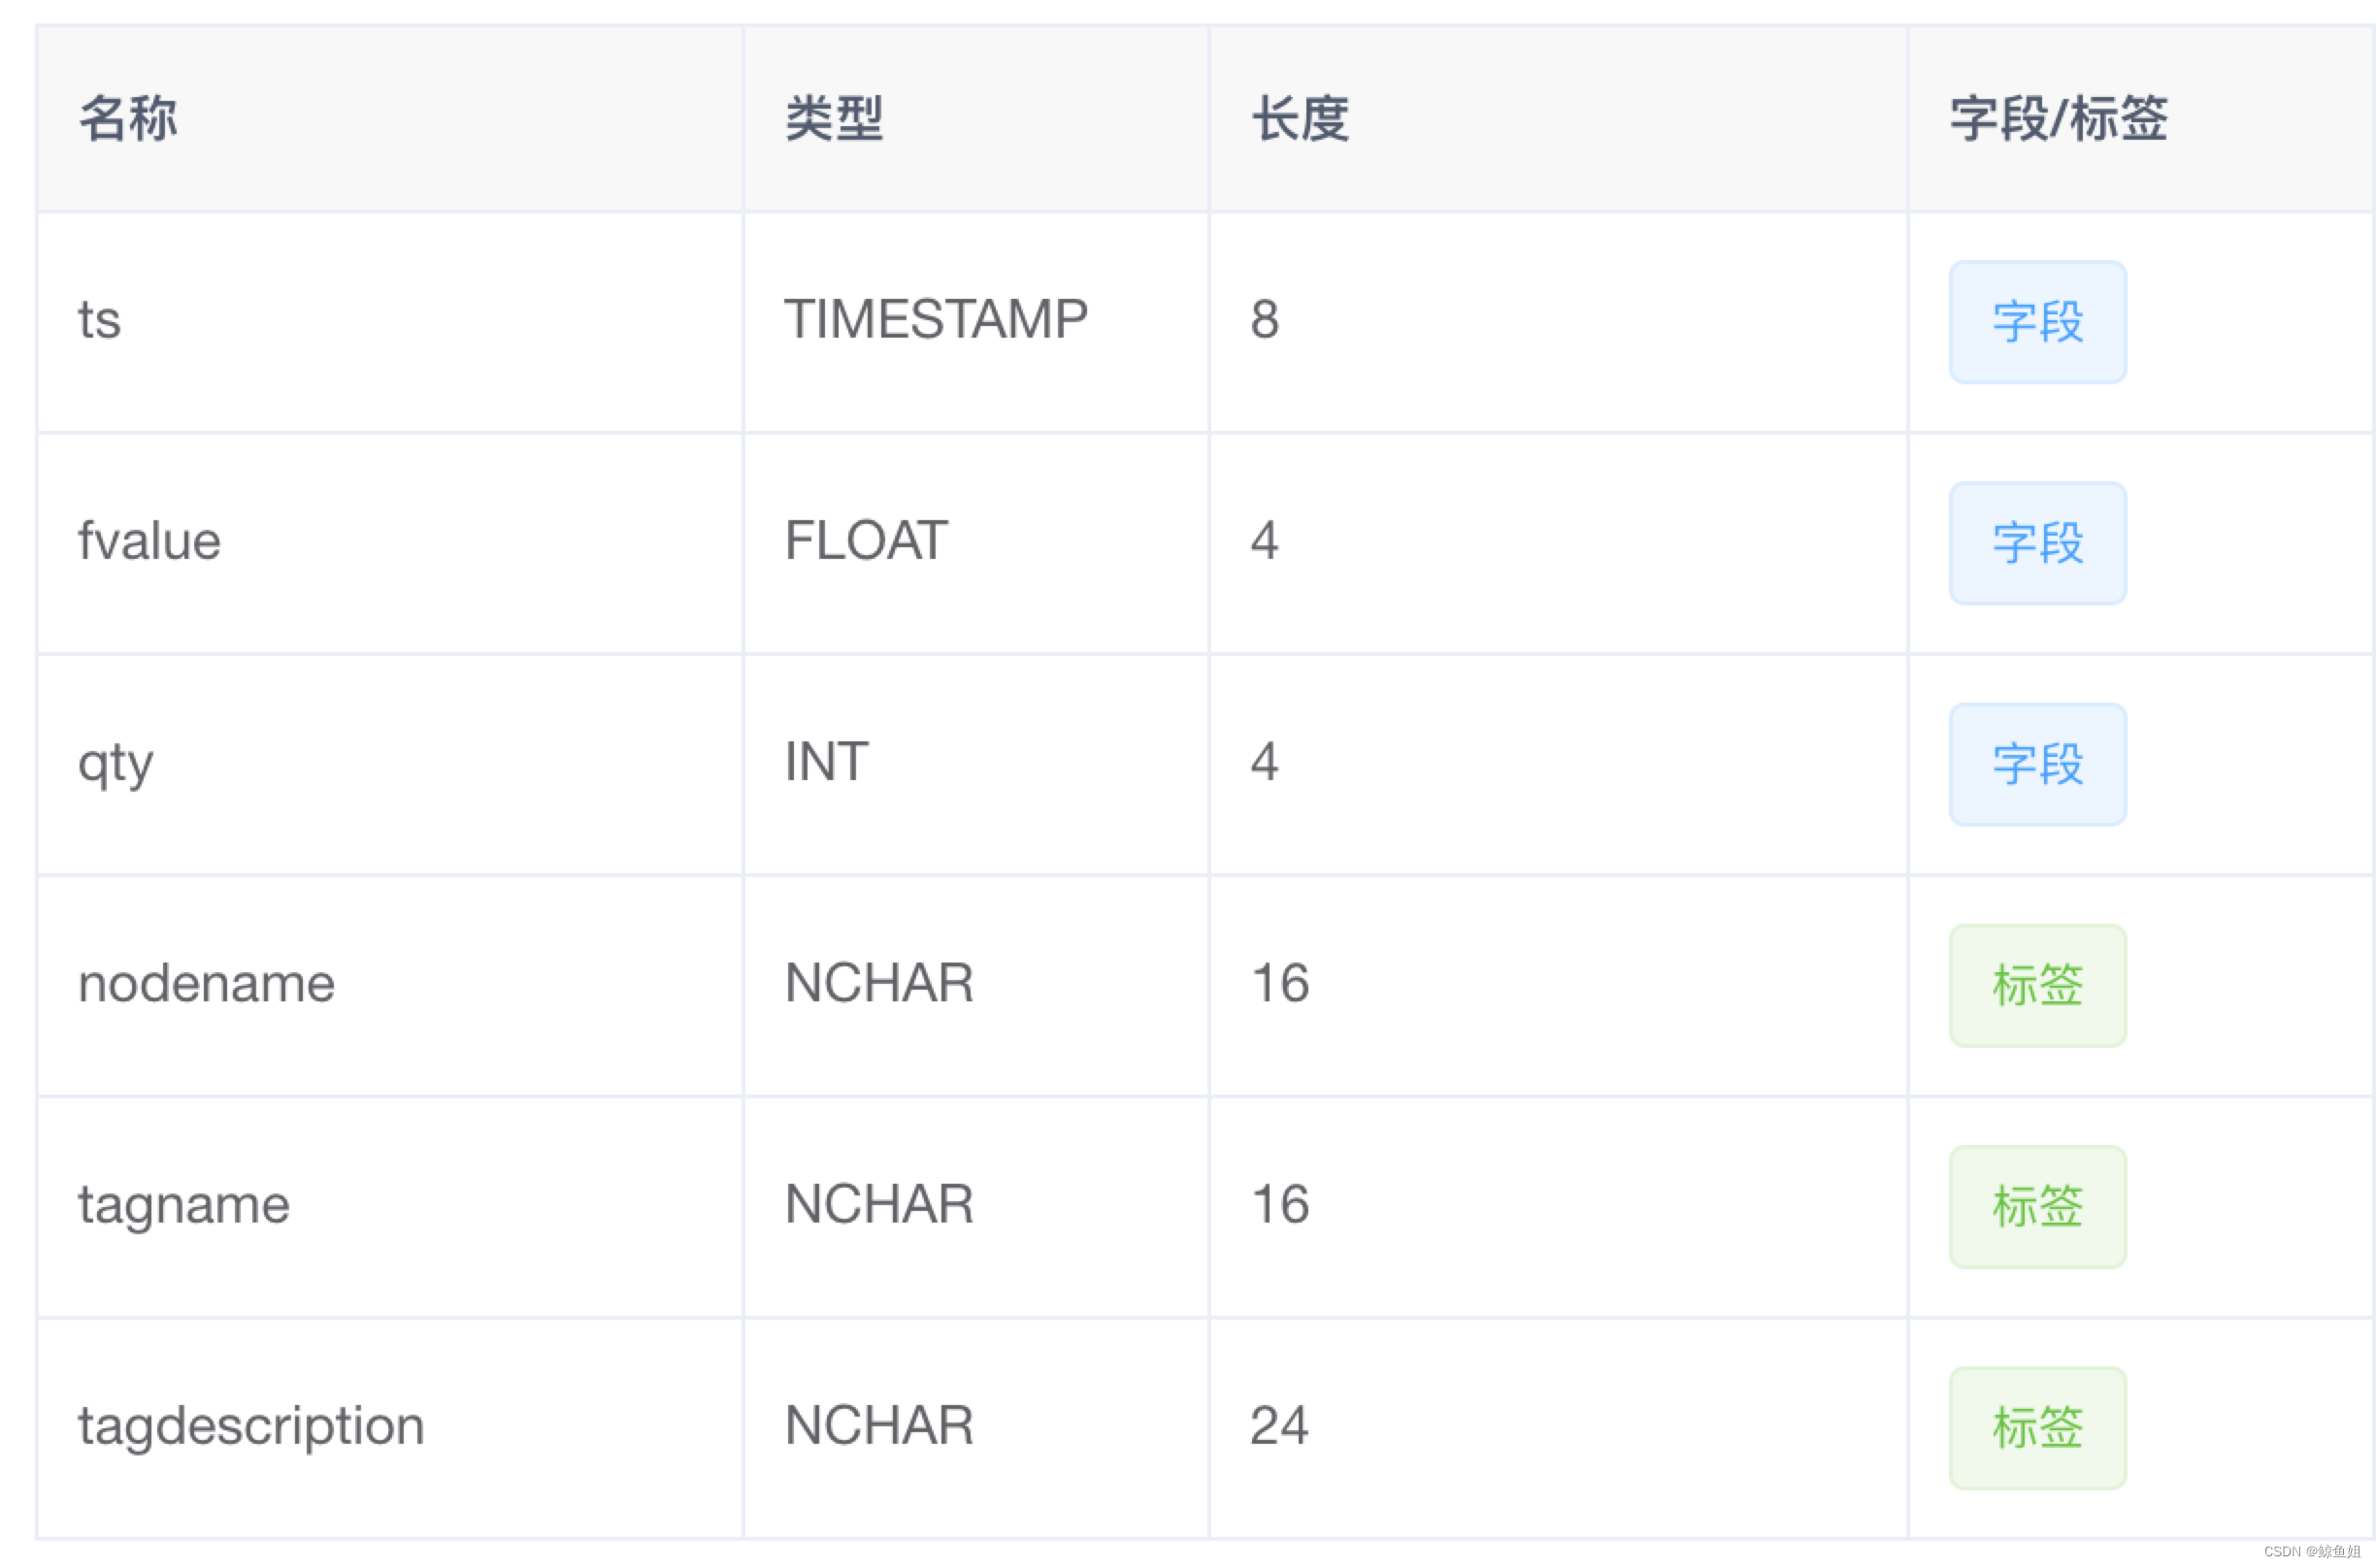Select the tagdescription name cell
The image size is (2376, 1568).
251,1426
